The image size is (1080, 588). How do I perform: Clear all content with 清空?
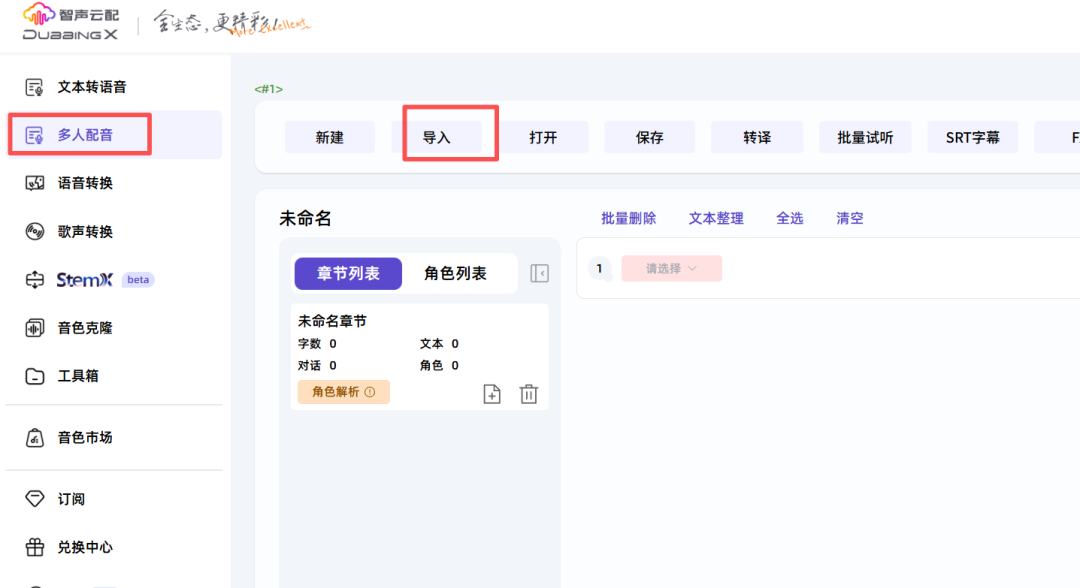(849, 217)
